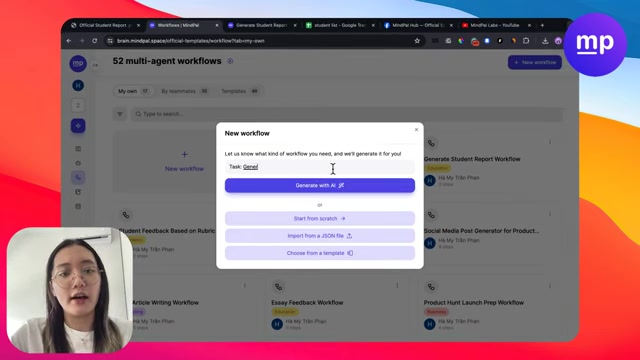640x360 pixels.
Task: Click the H user avatar in sidebar
Action: coord(78,85)
